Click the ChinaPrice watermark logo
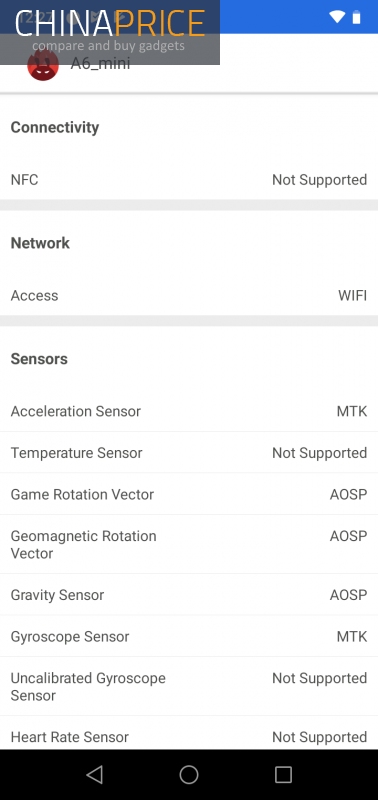 coord(110,32)
